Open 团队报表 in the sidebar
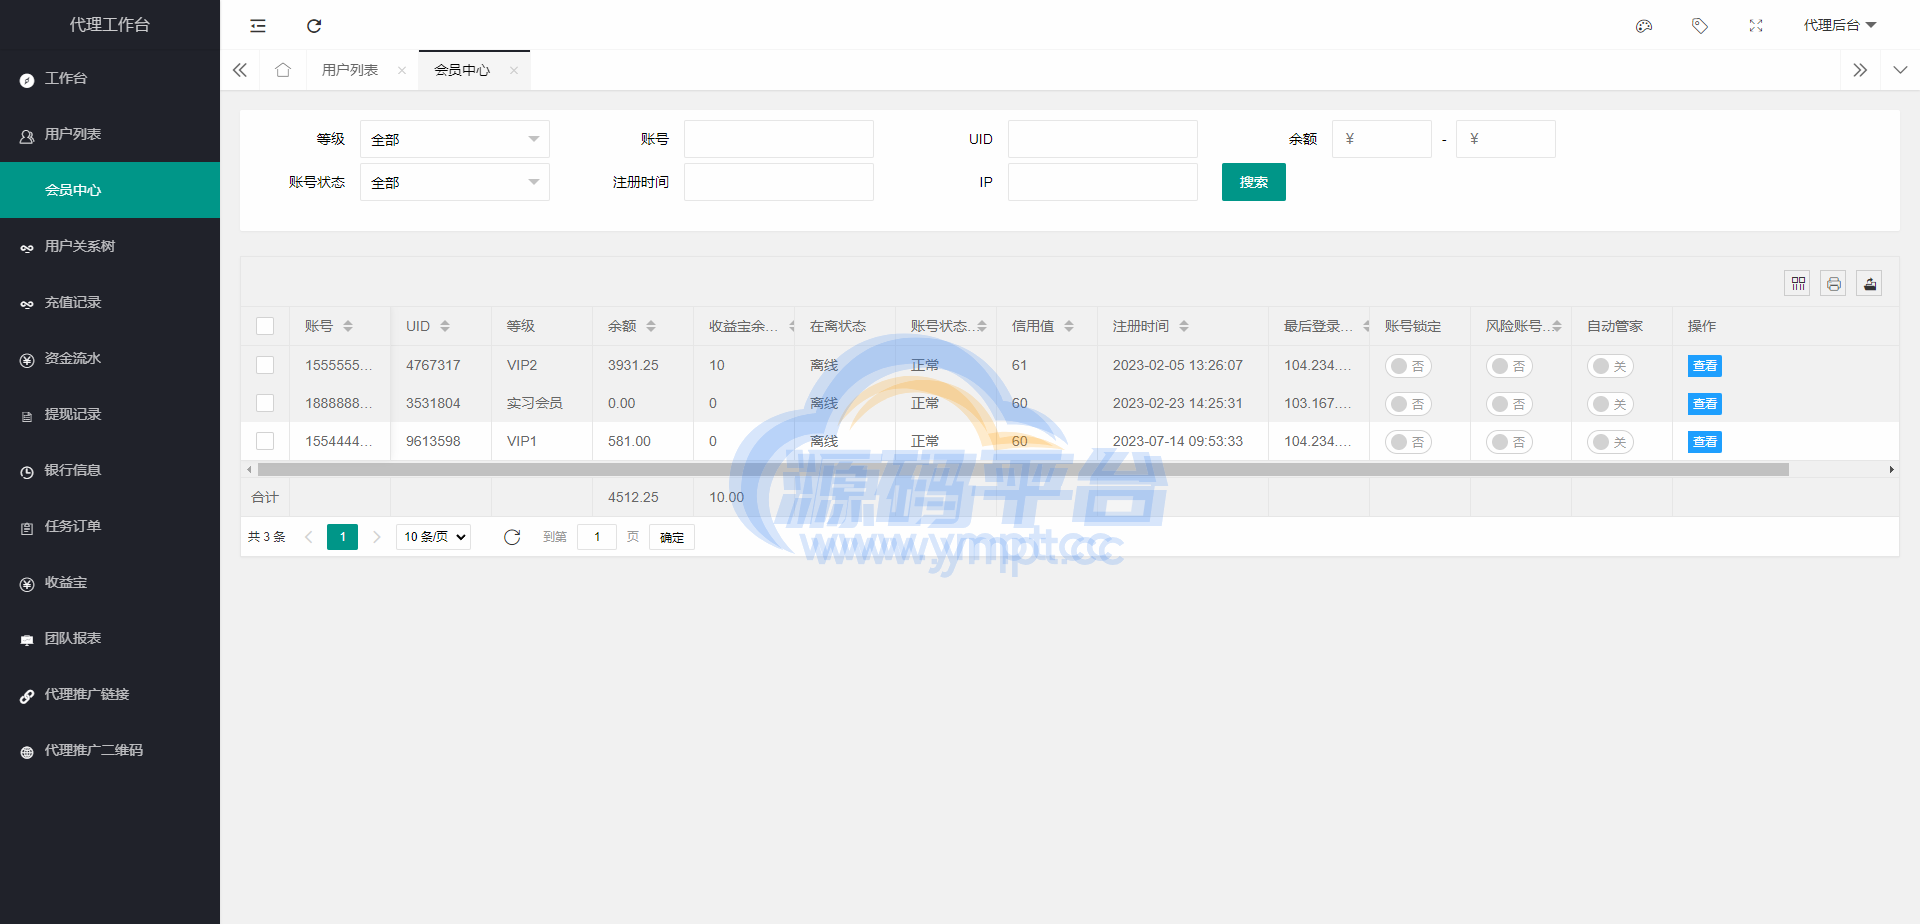This screenshot has width=1920, height=924. [x=110, y=638]
